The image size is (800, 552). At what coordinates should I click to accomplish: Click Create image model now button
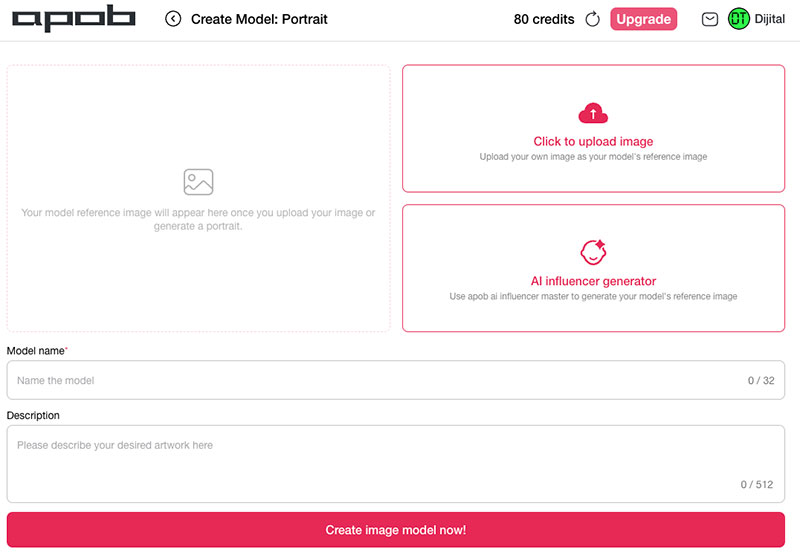(395, 530)
